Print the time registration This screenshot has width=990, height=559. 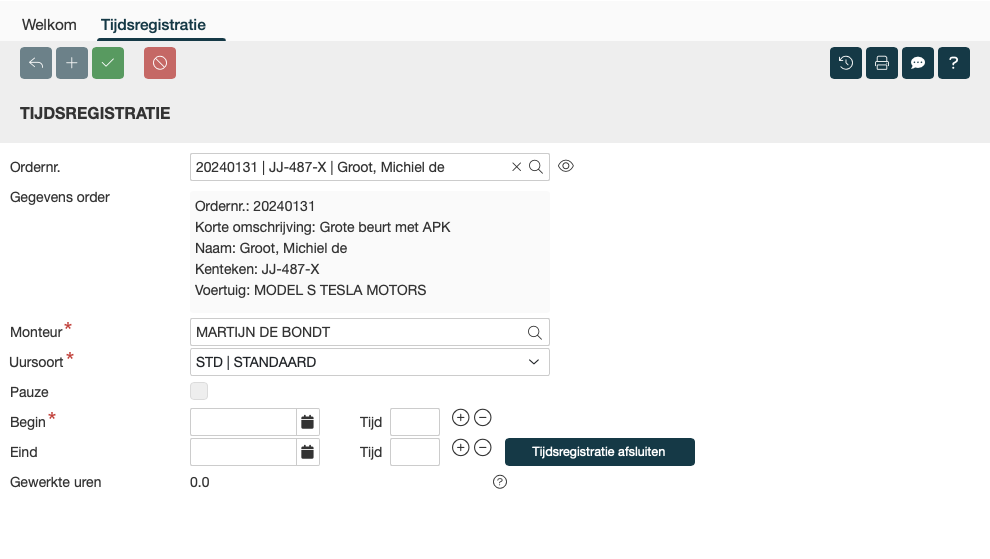882,63
